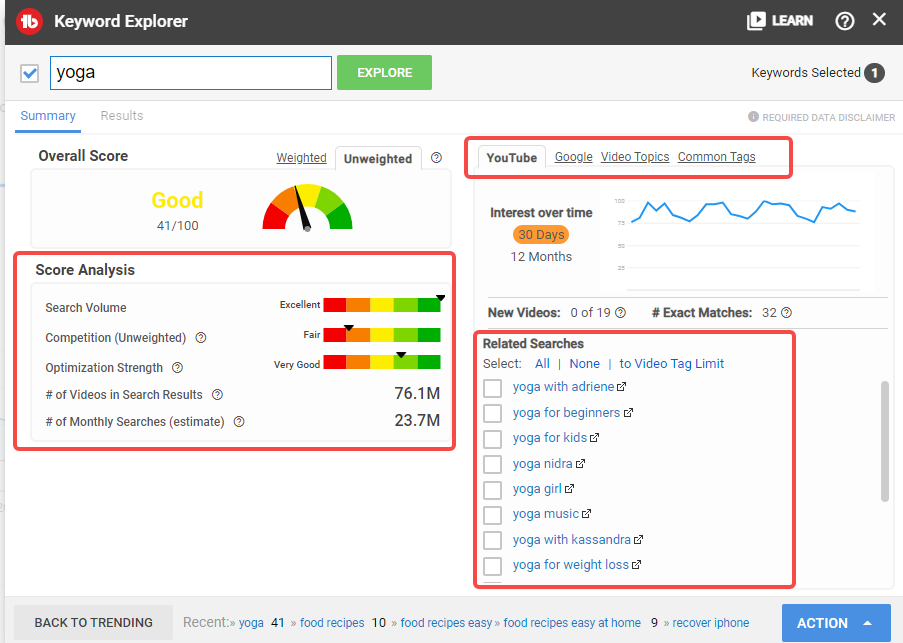Open external link icon for yoga with adriene
This screenshot has height=643, width=903.
coord(621,387)
